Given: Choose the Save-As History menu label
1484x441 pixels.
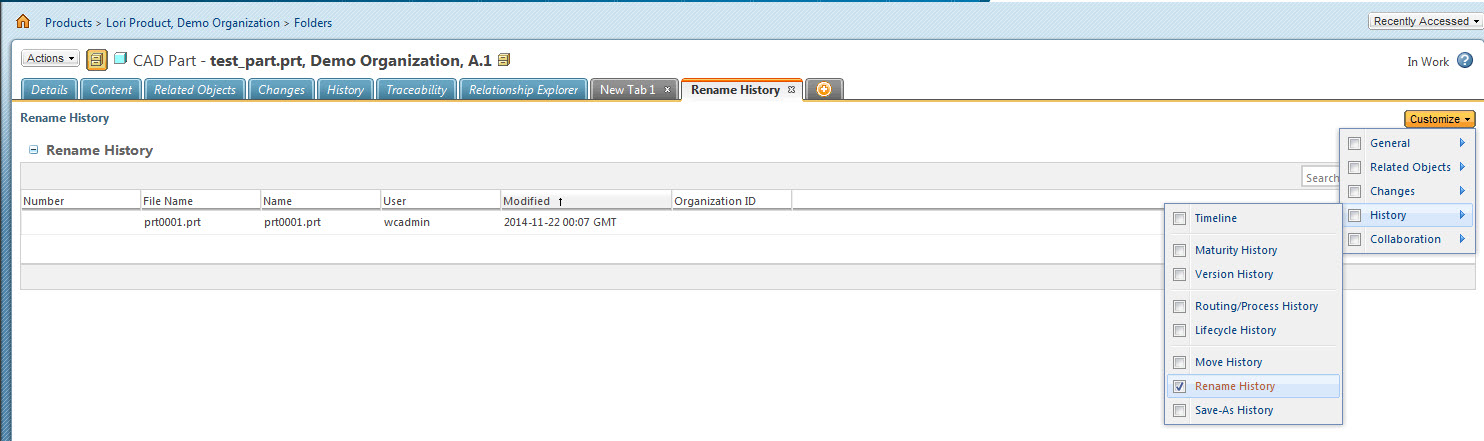Looking at the screenshot, I should pyautogui.click(x=1234, y=410).
